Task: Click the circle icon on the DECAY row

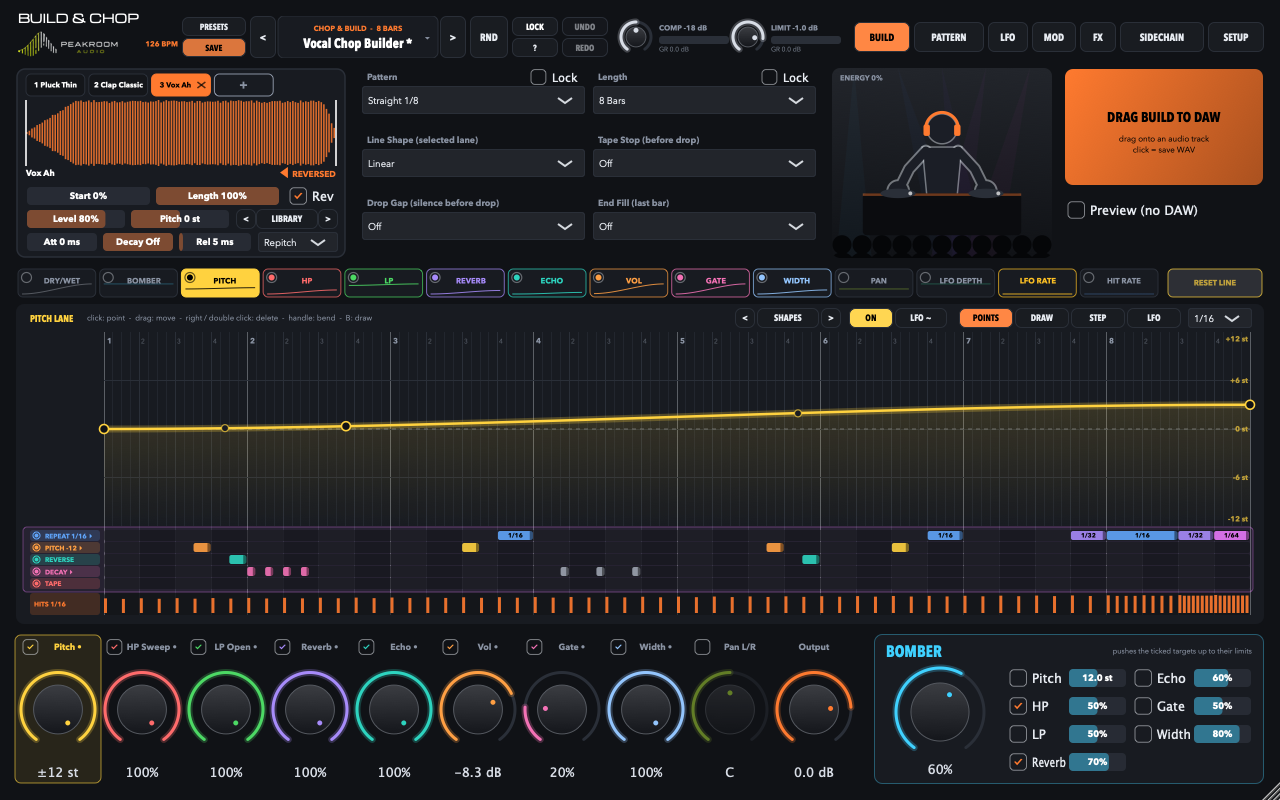Action: 37,572
